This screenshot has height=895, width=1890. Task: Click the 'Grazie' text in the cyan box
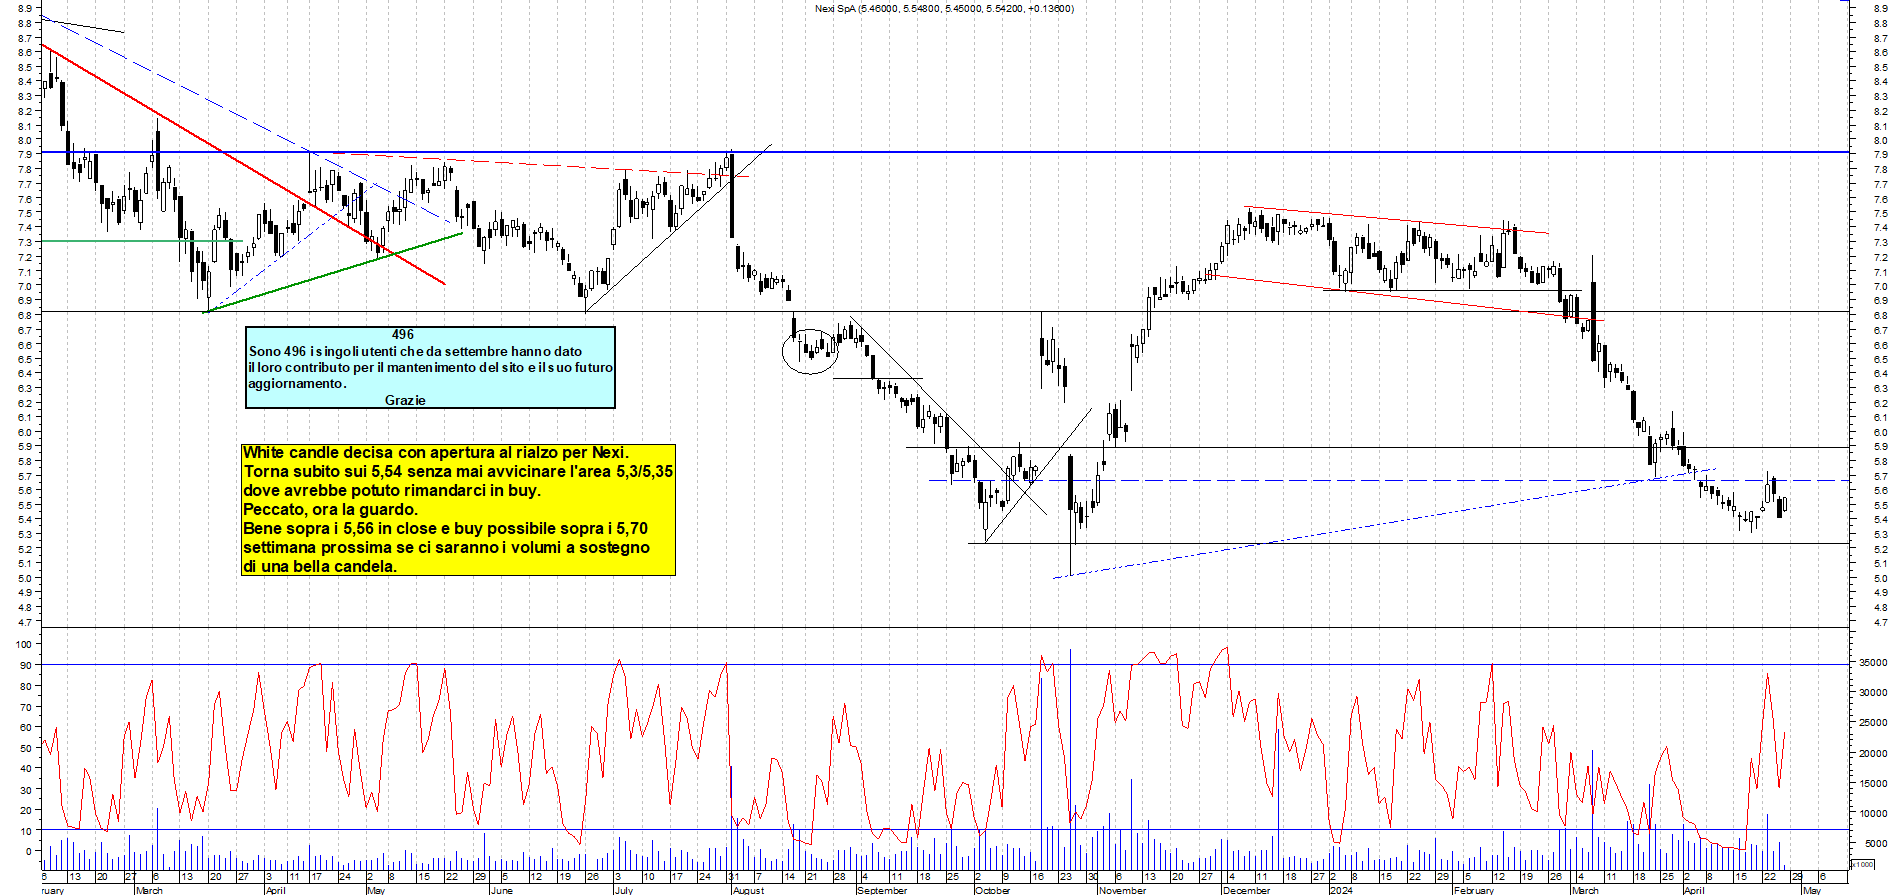pos(405,400)
